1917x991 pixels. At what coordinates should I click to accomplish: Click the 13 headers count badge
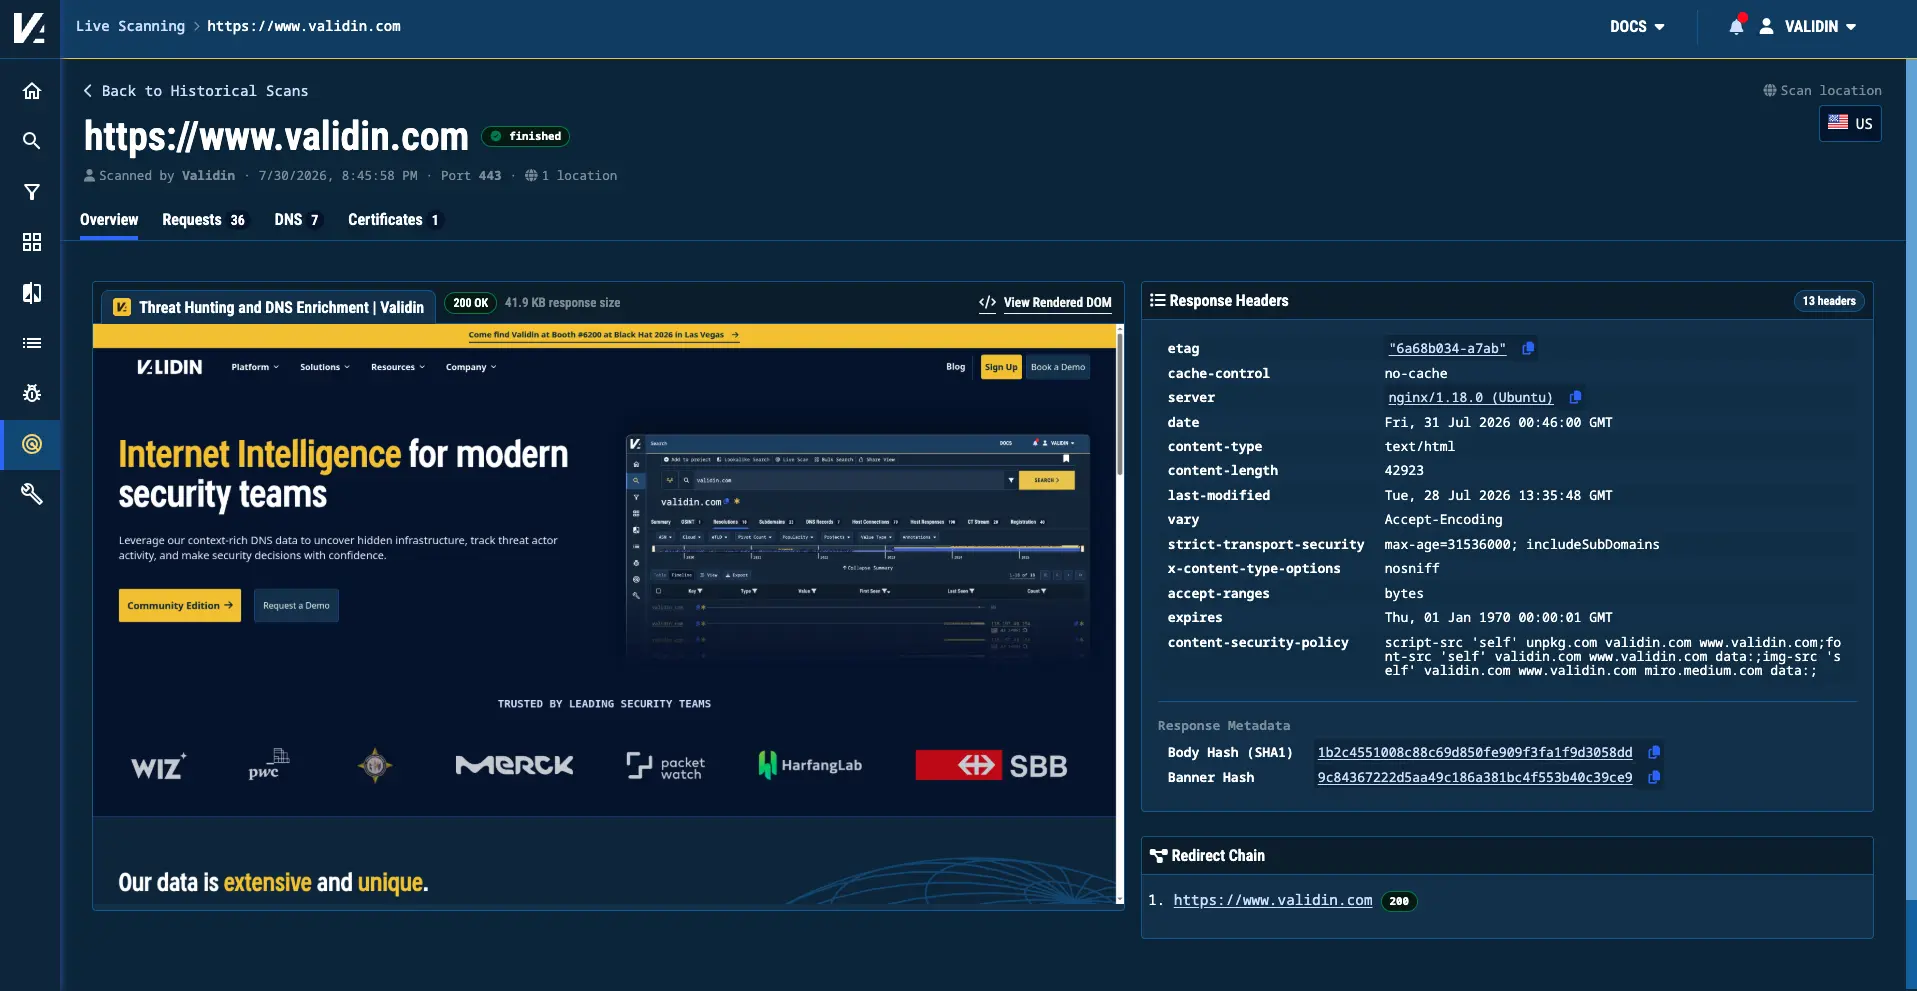(x=1829, y=301)
